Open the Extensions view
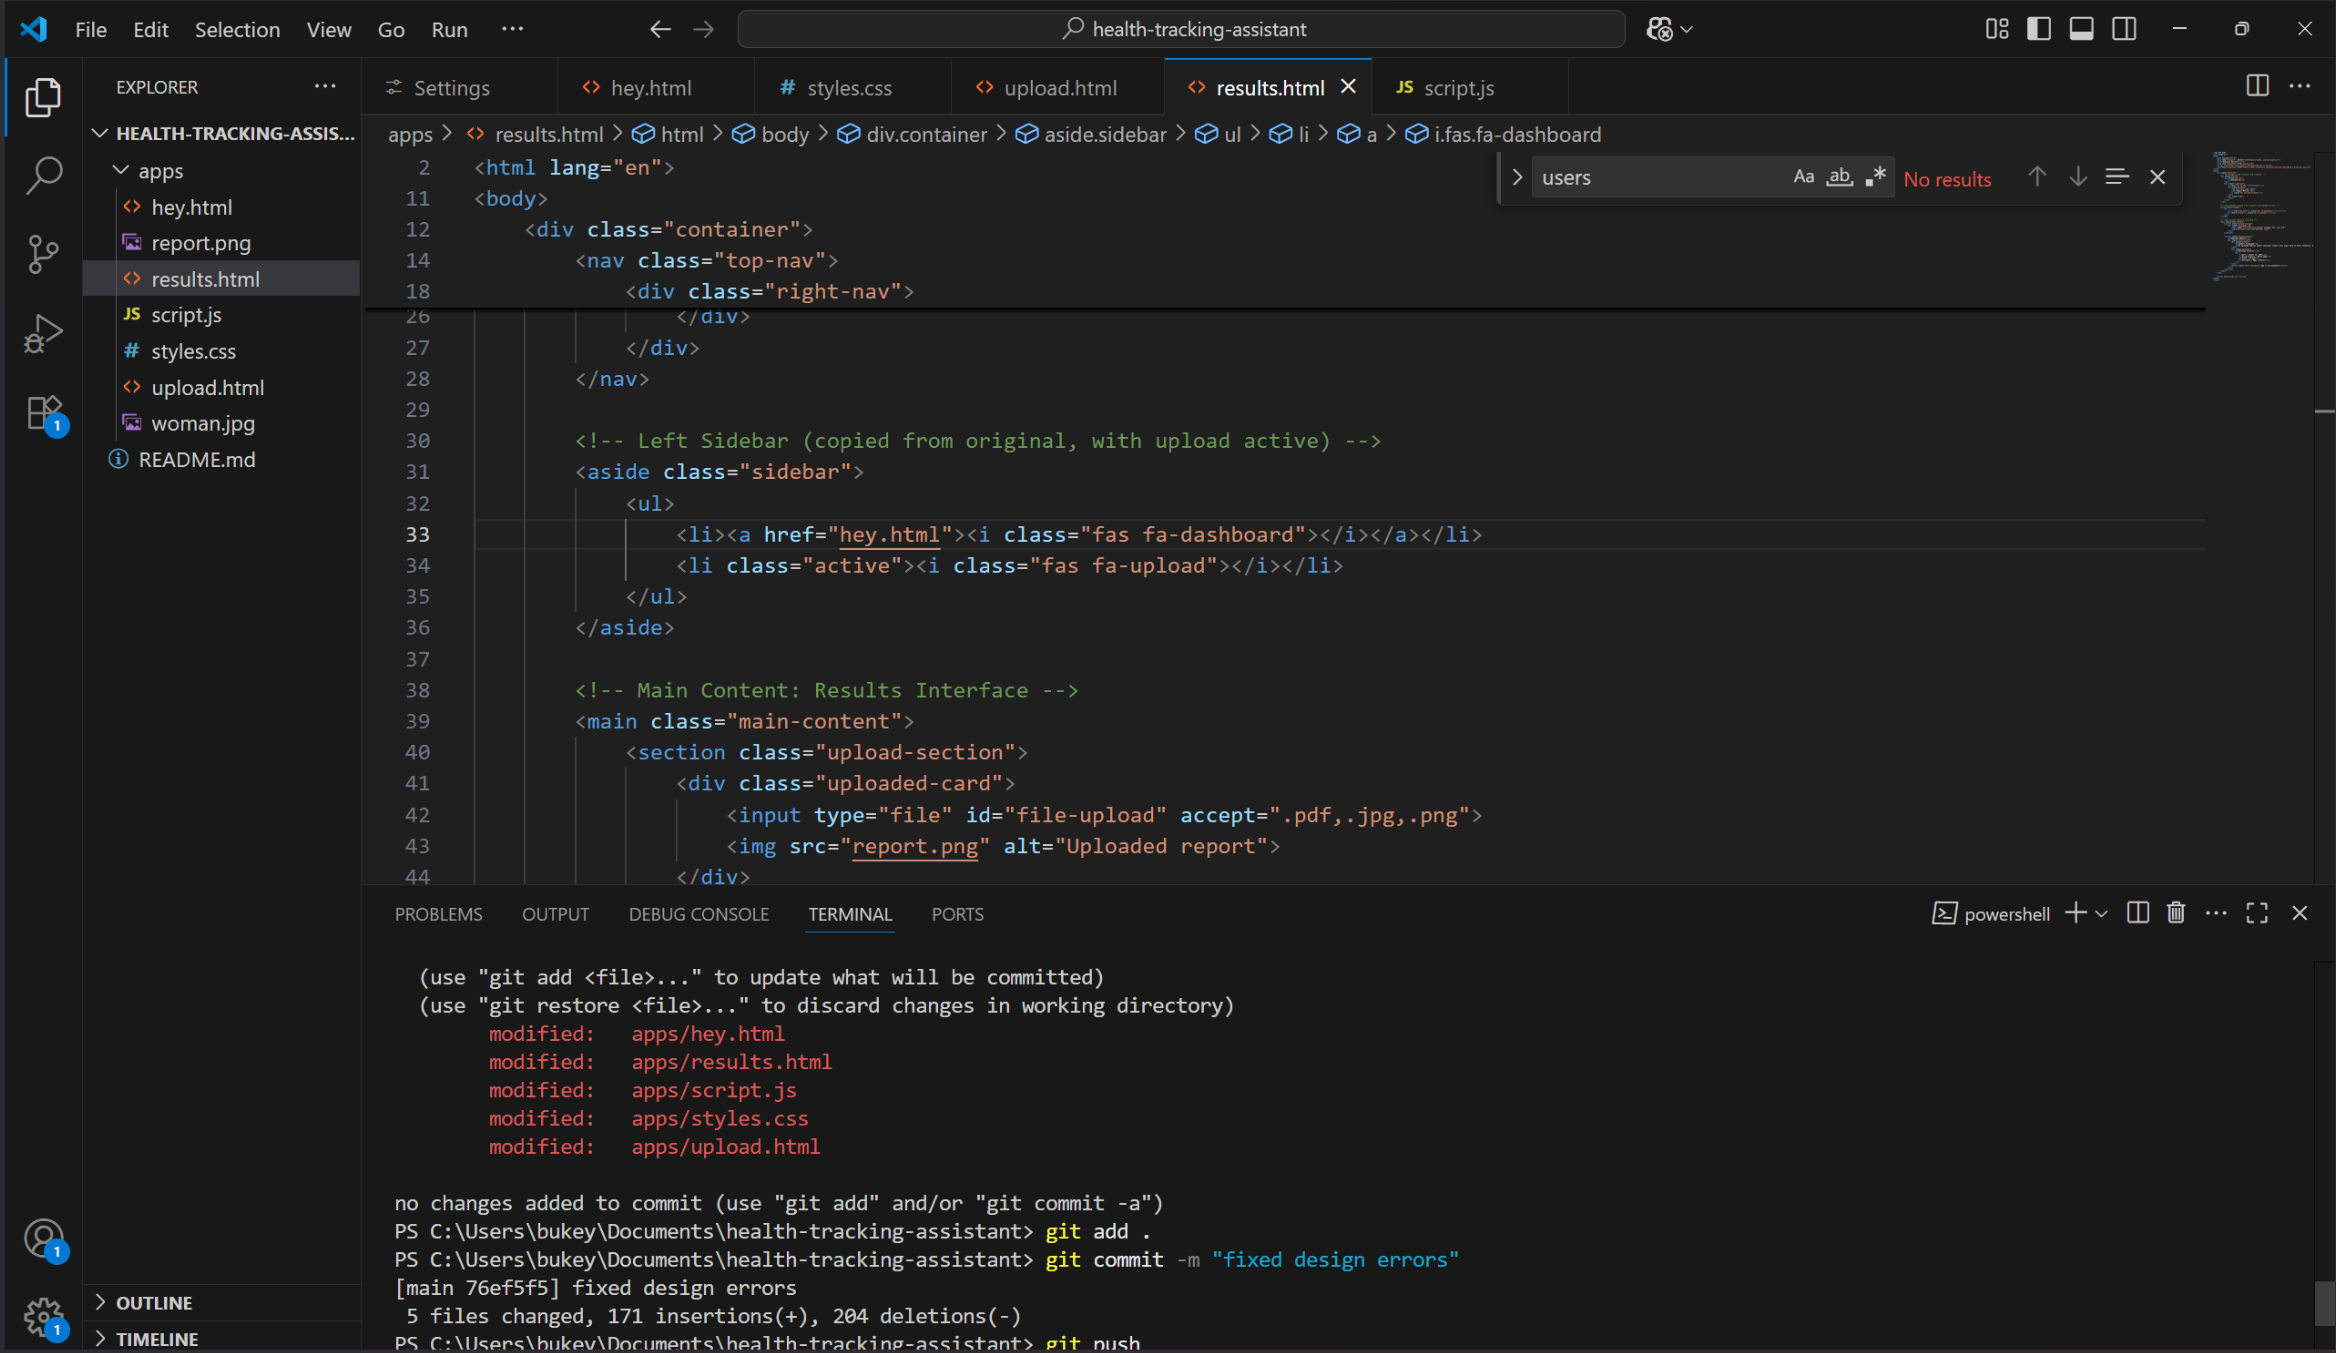The height and width of the screenshot is (1353, 2336). click(43, 412)
